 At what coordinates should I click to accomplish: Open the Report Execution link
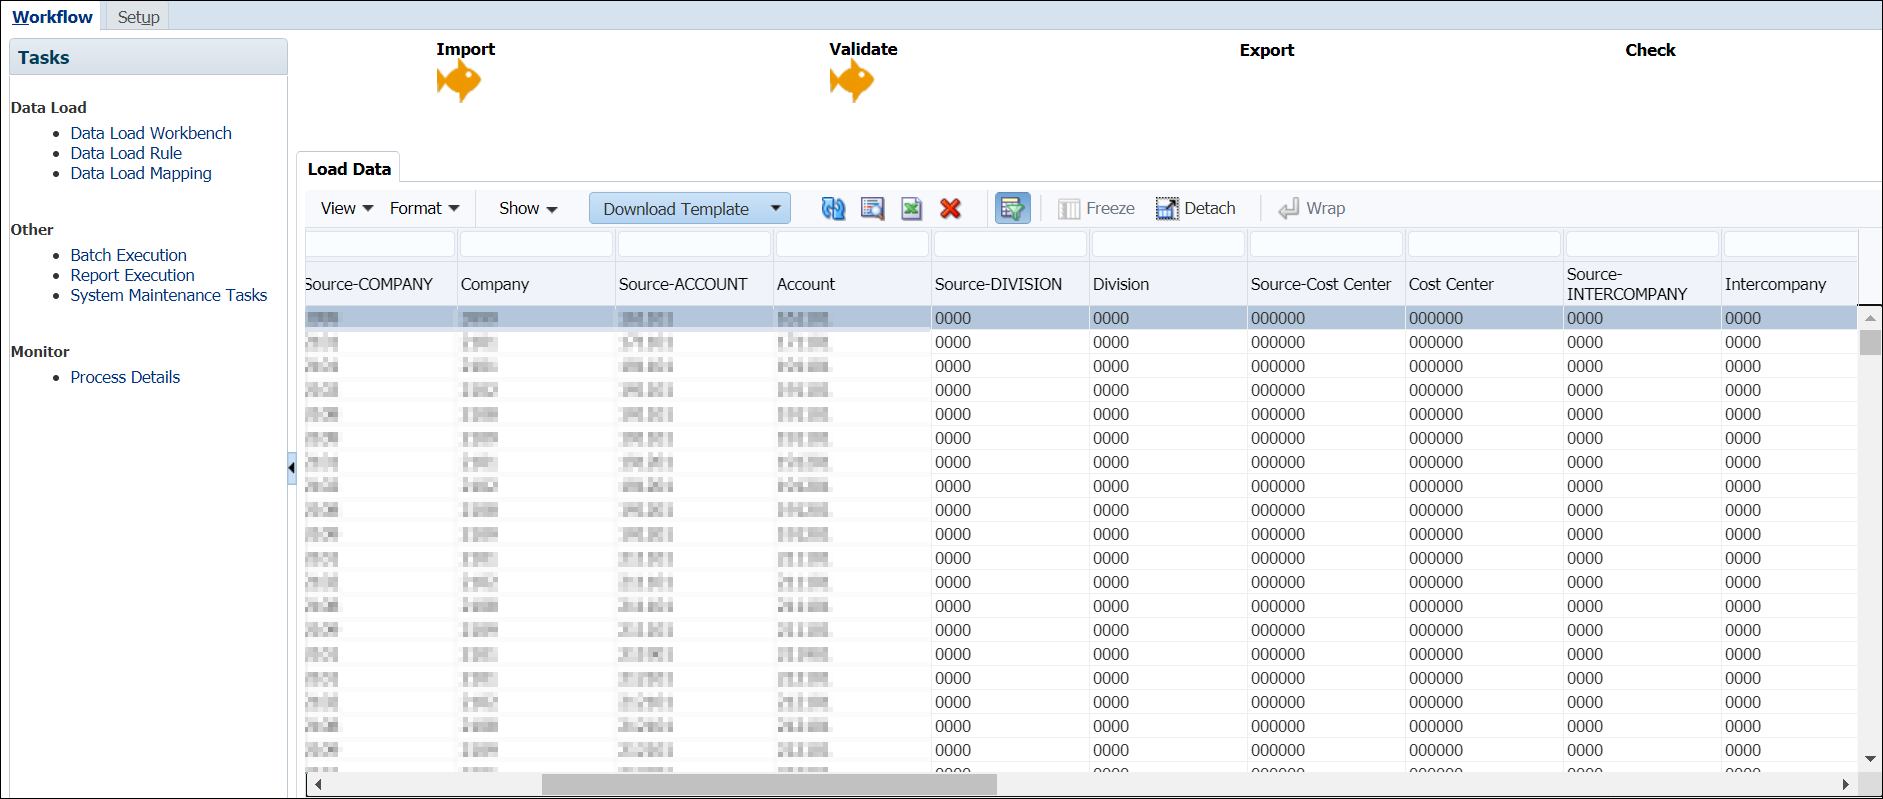coord(132,275)
